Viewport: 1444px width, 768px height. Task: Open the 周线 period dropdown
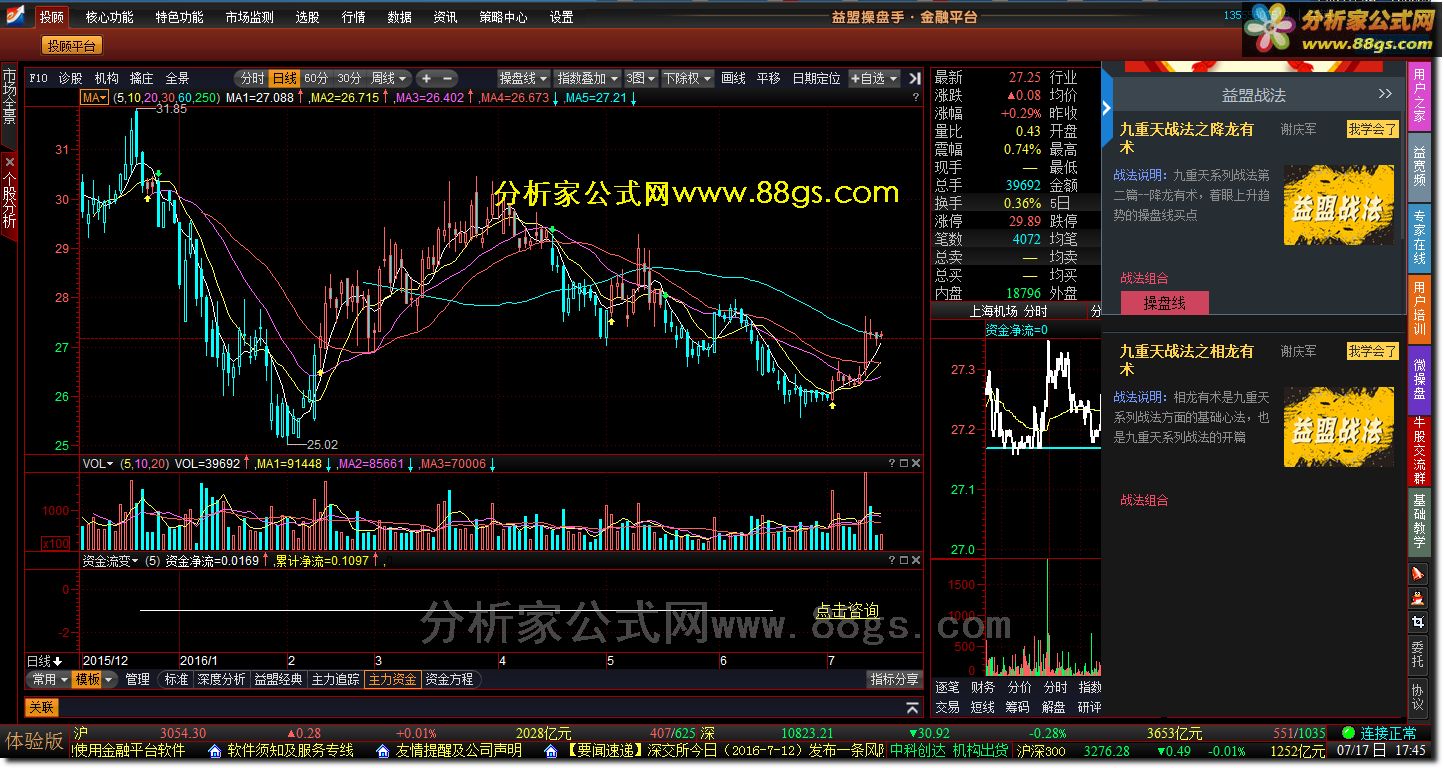coord(389,78)
